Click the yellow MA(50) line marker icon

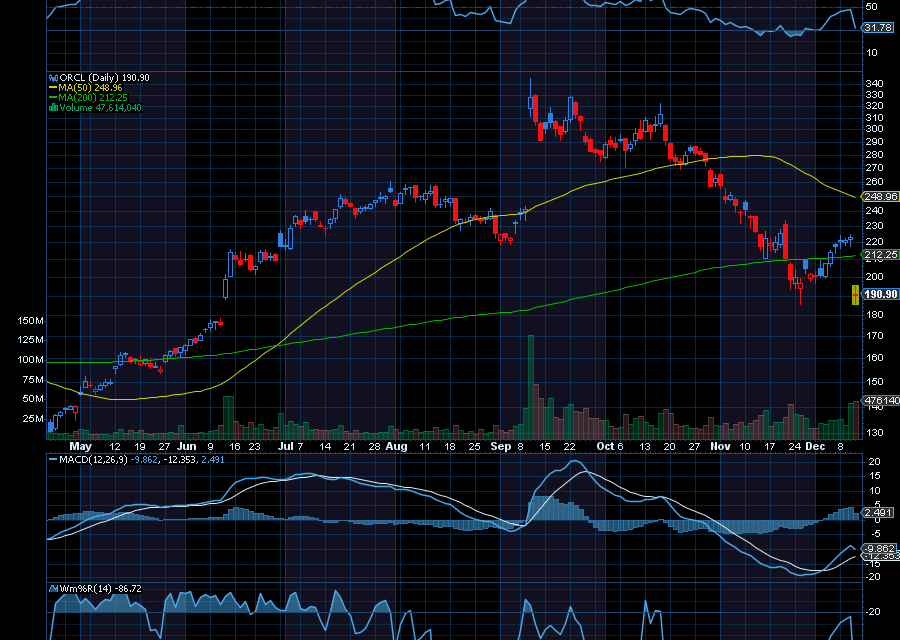point(52,87)
